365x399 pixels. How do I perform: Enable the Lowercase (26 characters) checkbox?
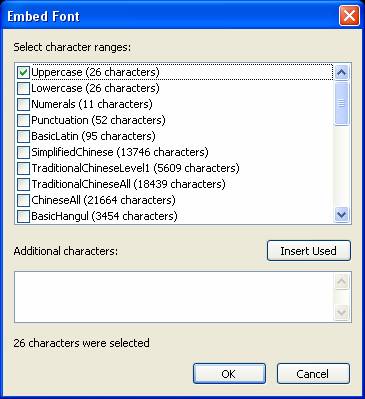coord(23,88)
